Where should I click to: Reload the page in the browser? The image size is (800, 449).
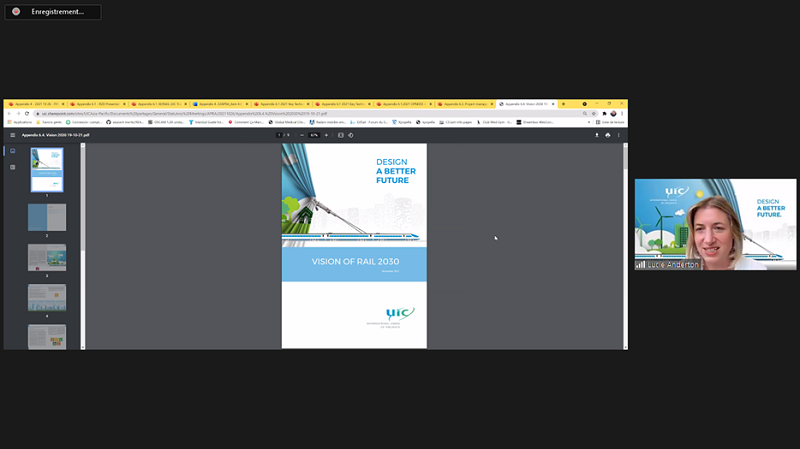pyautogui.click(x=27, y=113)
